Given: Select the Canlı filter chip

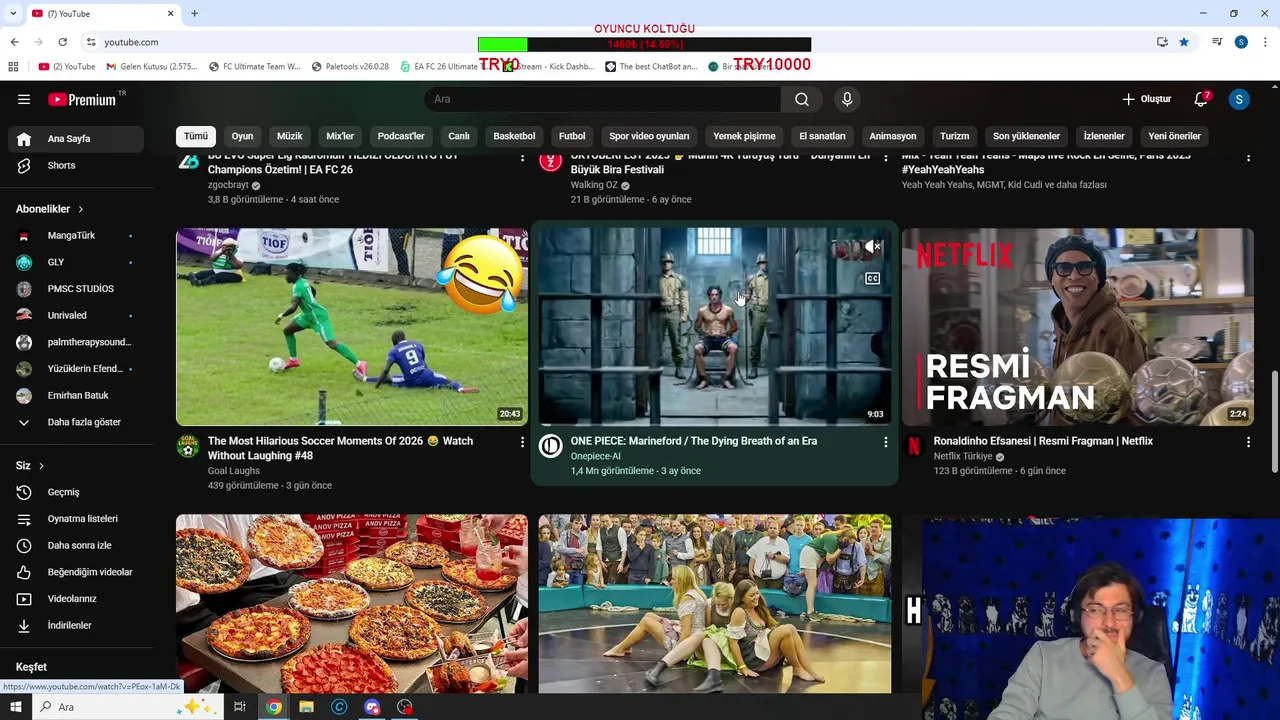Looking at the screenshot, I should (459, 136).
